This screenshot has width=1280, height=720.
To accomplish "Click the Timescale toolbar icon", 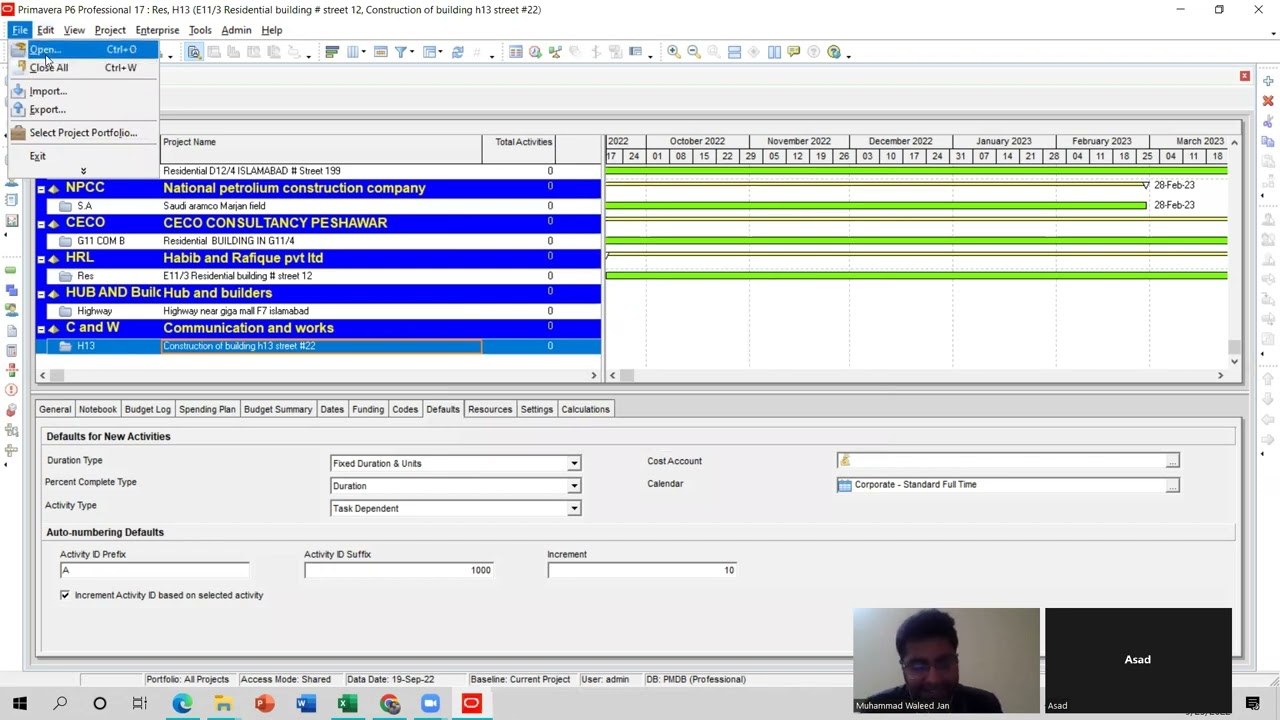I will [x=380, y=52].
